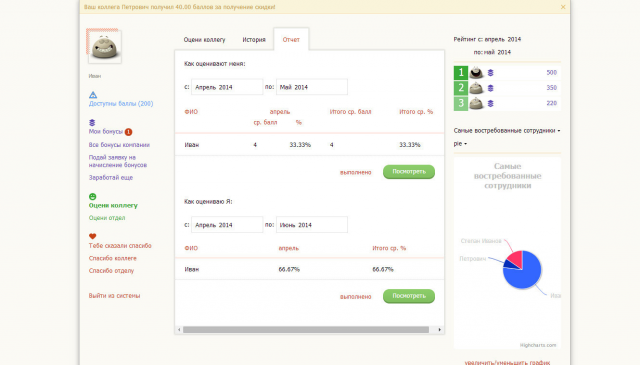Screen dimensions: 640x365
Task: Expand the pie chart type dropdown
Action: 460,144
